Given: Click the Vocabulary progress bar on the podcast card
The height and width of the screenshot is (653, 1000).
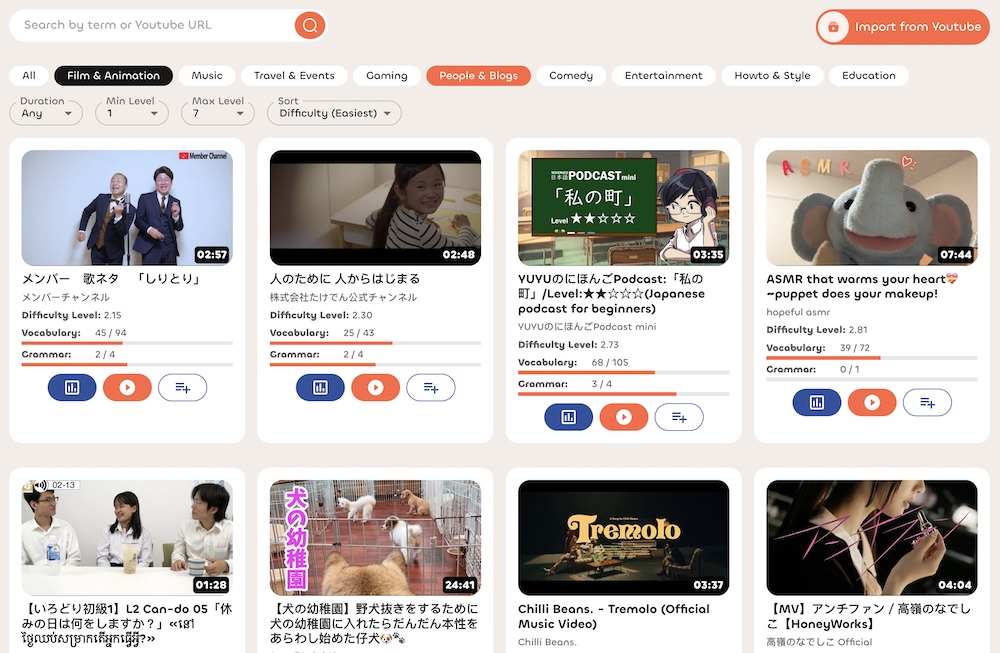Looking at the screenshot, I should tap(624, 371).
